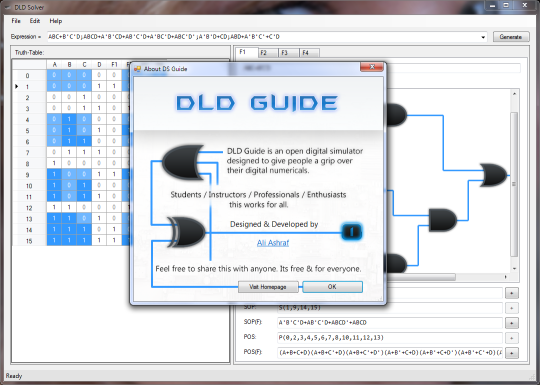Click the F1 cell in row 14
This screenshot has width=540, height=385.
(x=114, y=229)
